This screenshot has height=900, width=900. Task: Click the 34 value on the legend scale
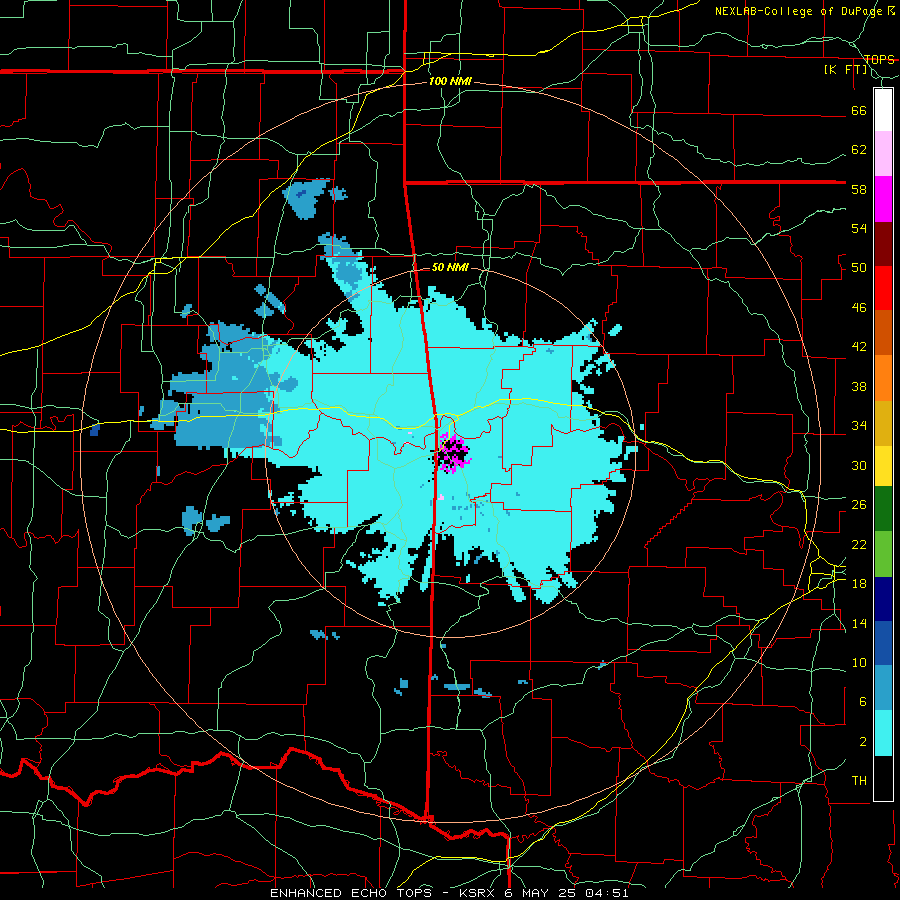(859, 426)
